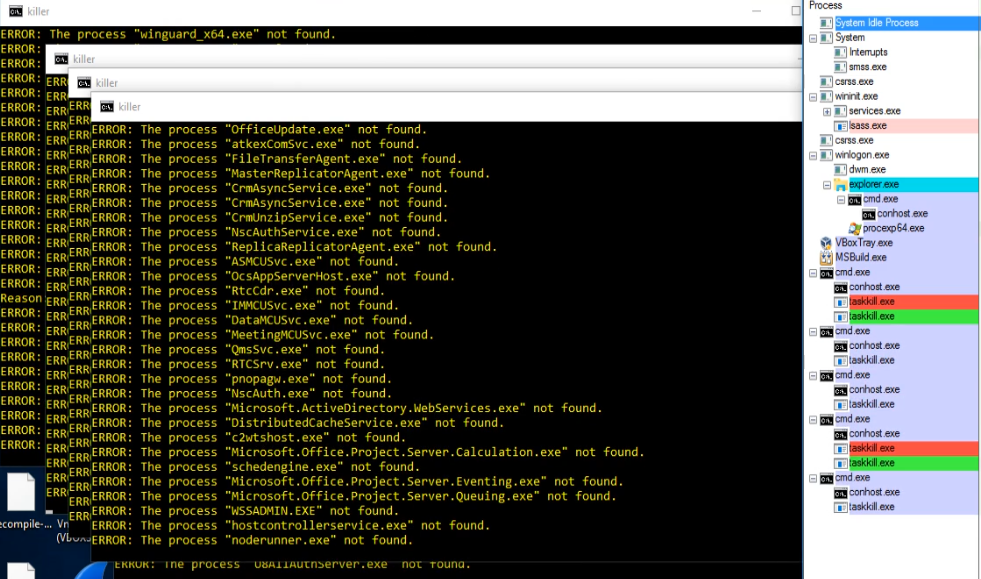Collapse cmd.exe node under explorer.exe
The width and height of the screenshot is (981, 579).
coord(841,200)
